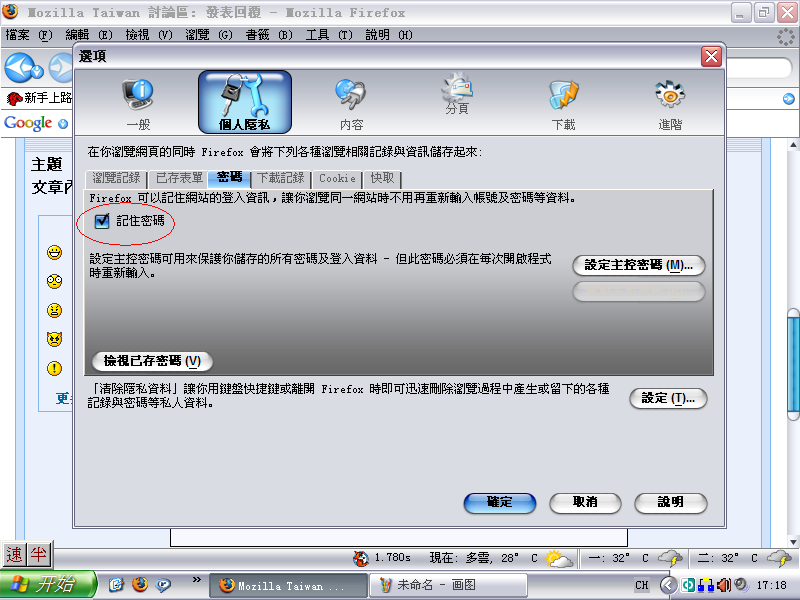Click the Google search engine icon
This screenshot has width=800, height=600.
coord(28,123)
